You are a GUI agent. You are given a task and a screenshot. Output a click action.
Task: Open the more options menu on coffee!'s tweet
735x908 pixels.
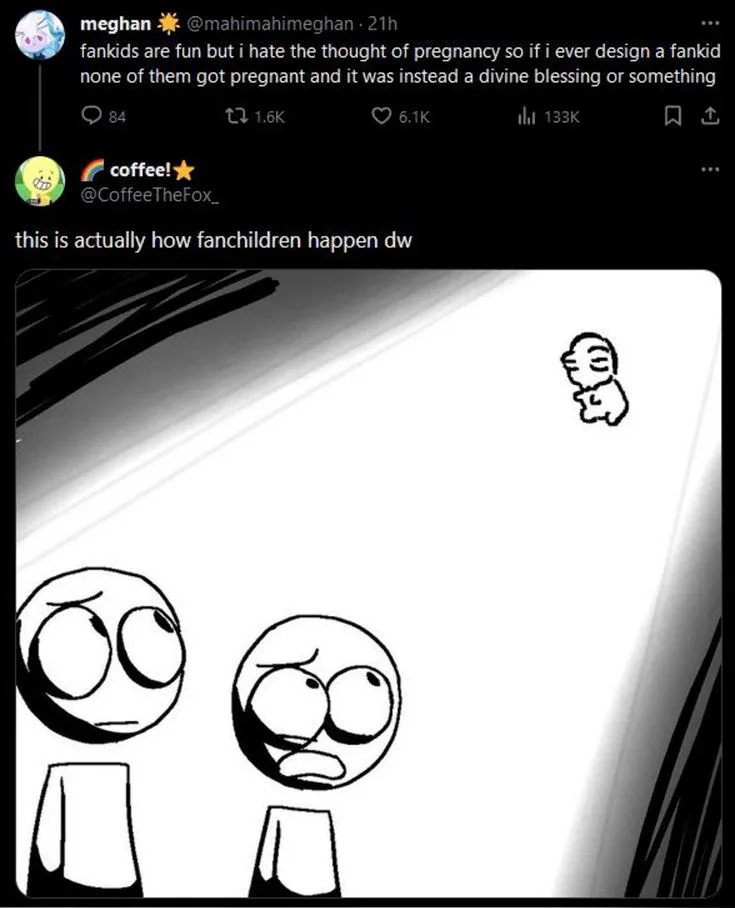pyautogui.click(x=710, y=169)
